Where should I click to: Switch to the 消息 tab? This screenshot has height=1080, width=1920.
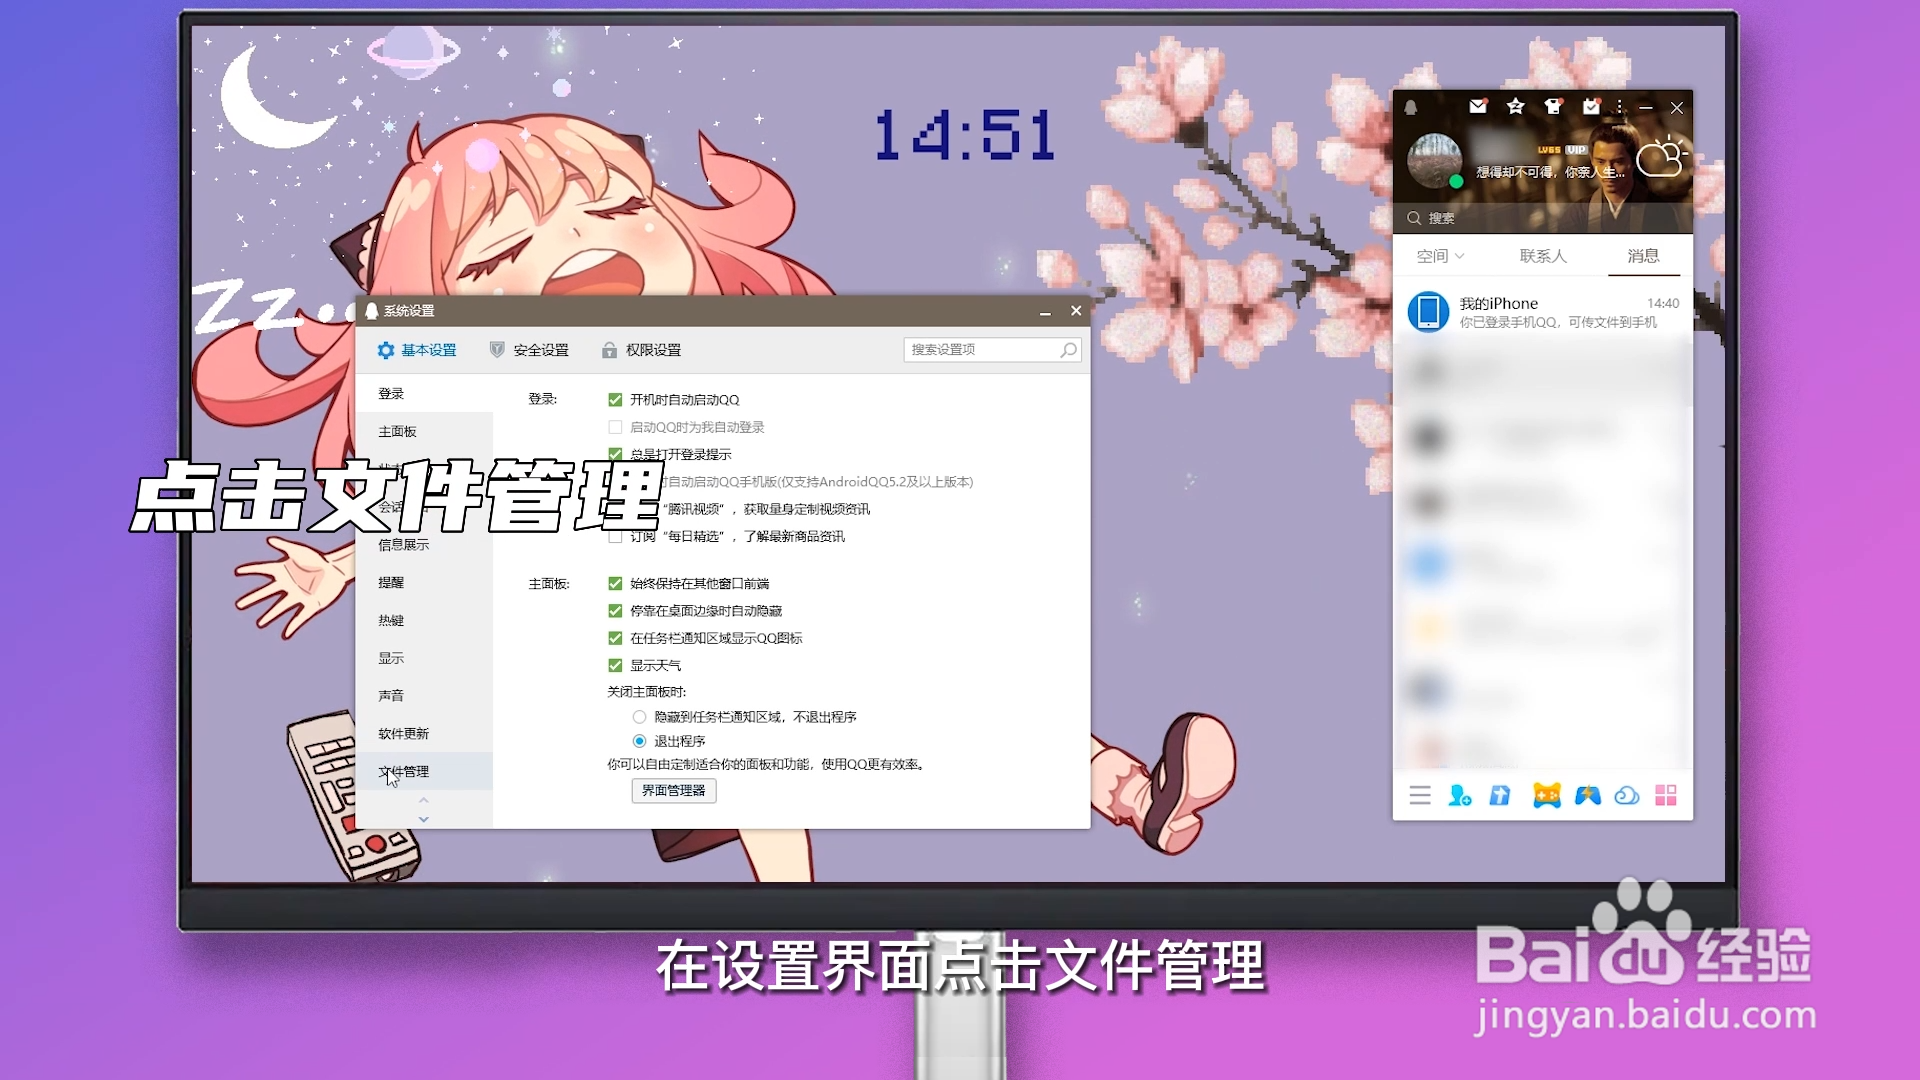(1643, 256)
